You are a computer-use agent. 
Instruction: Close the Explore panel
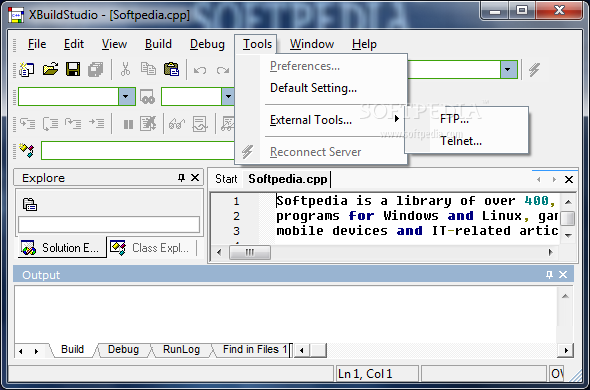(195, 178)
